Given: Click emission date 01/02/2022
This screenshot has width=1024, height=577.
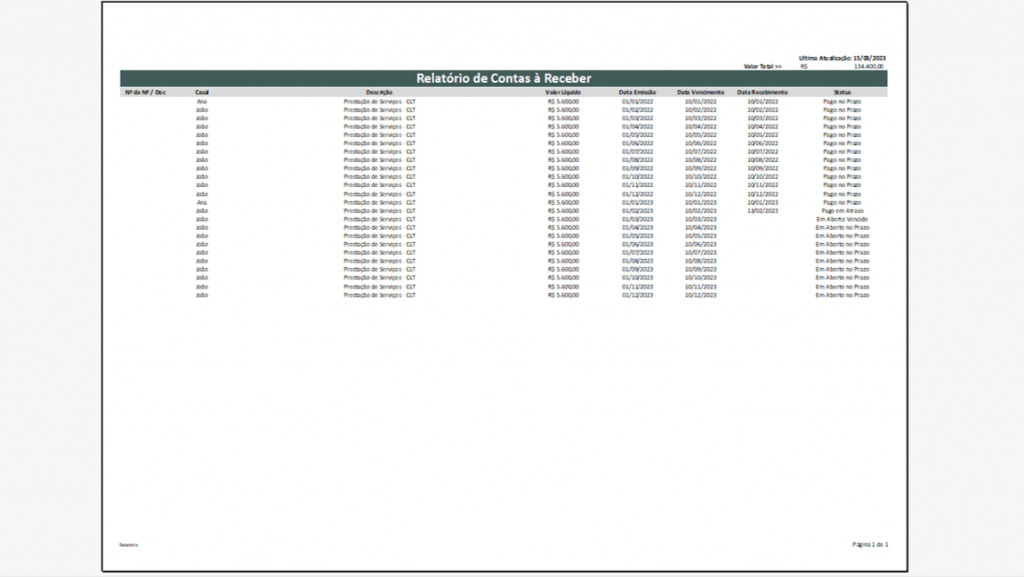Looking at the screenshot, I should (637, 110).
